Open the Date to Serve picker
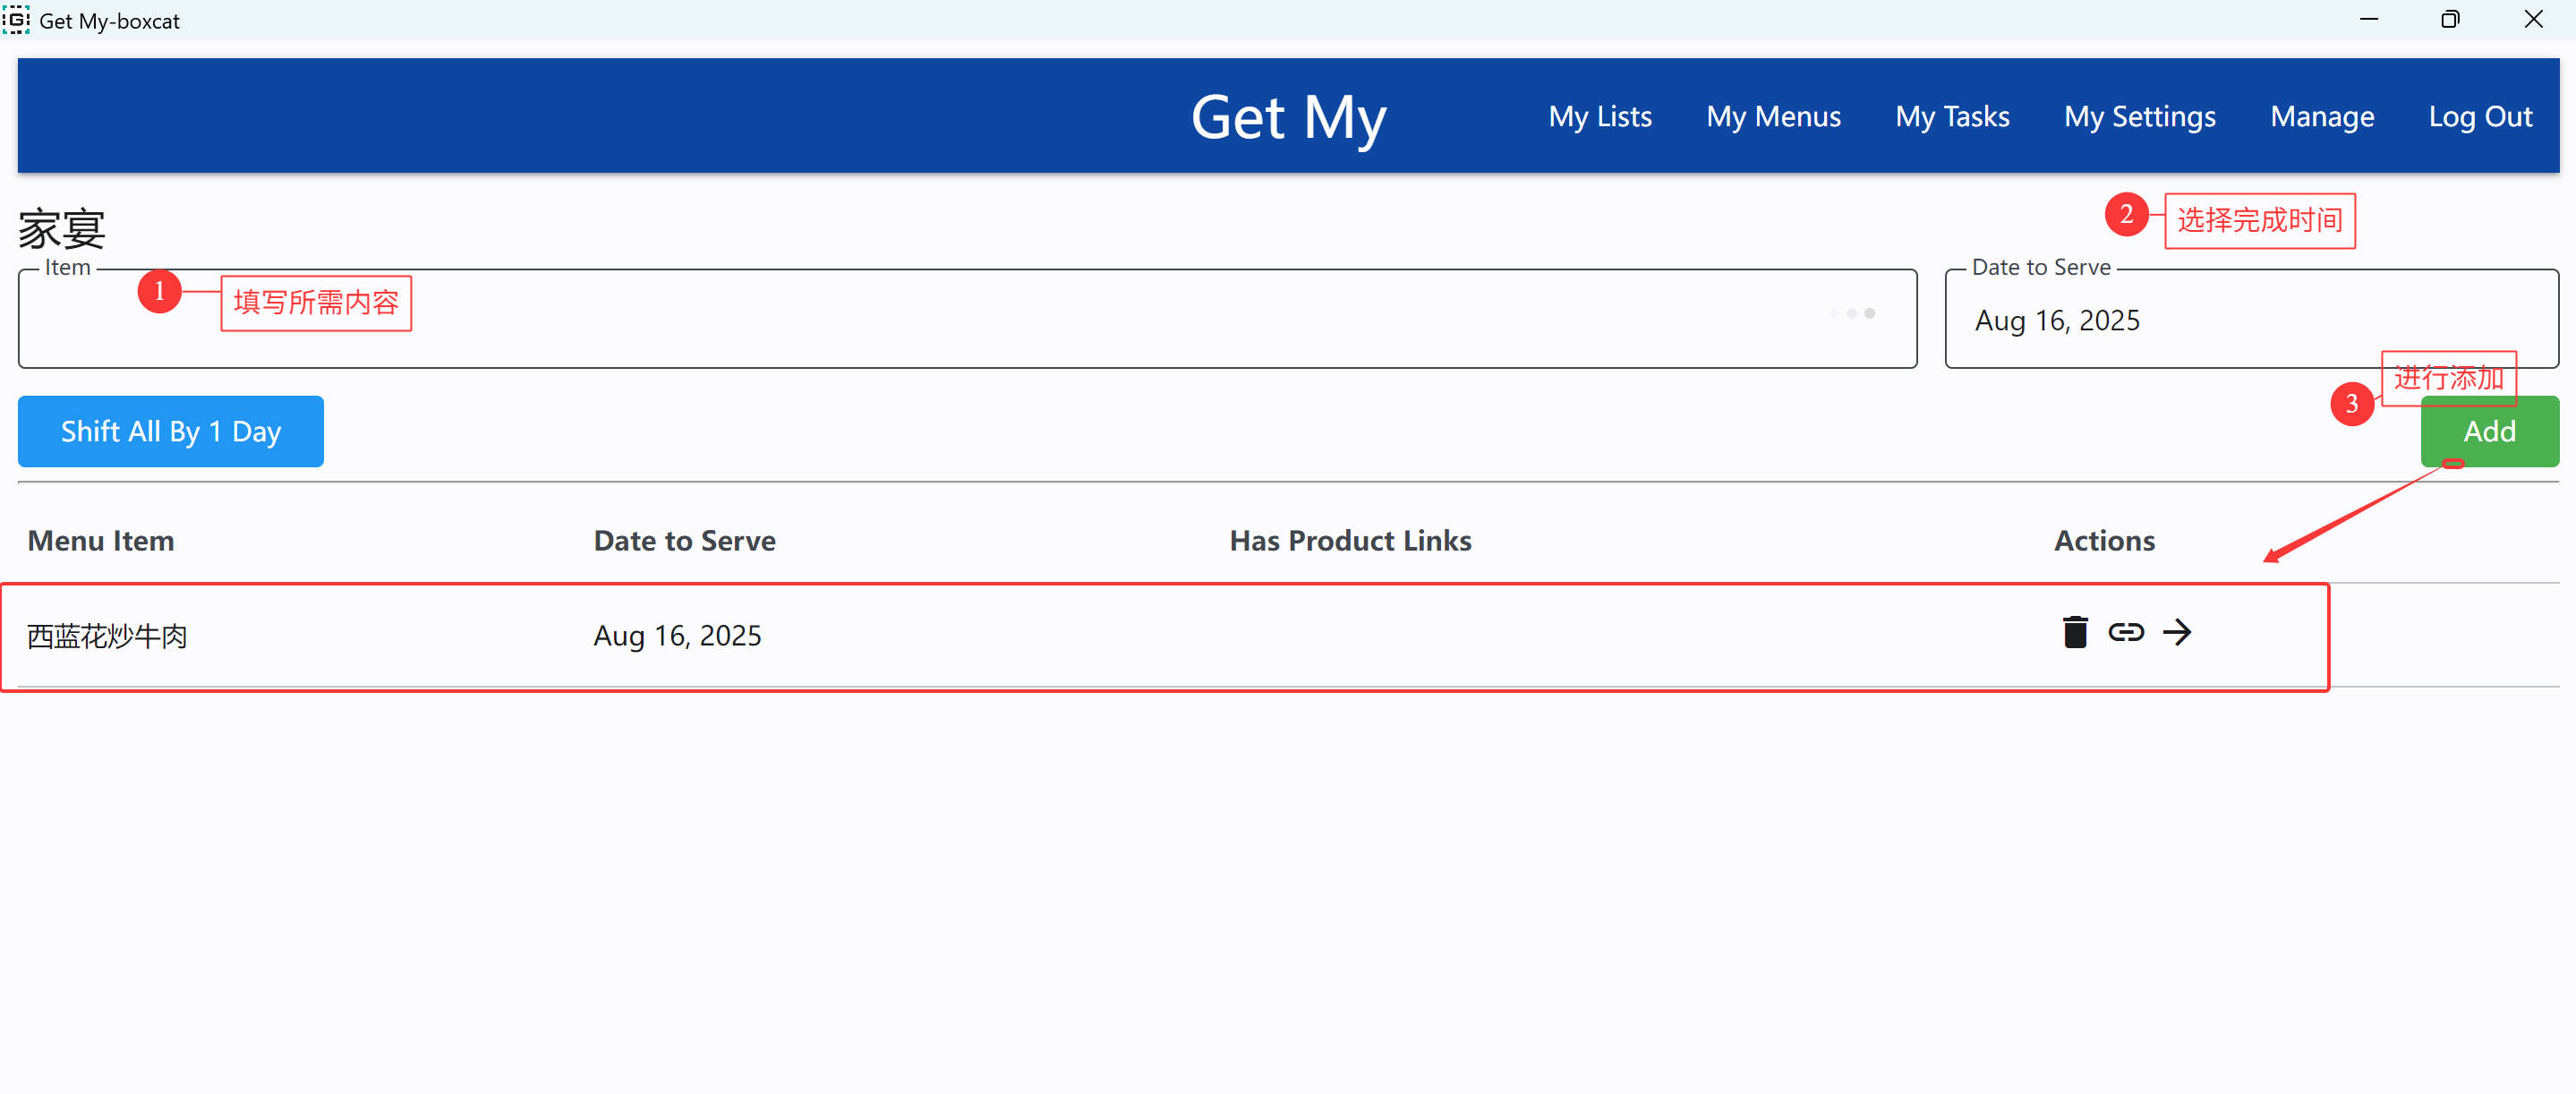Image resolution: width=2576 pixels, height=1094 pixels. click(2251, 319)
